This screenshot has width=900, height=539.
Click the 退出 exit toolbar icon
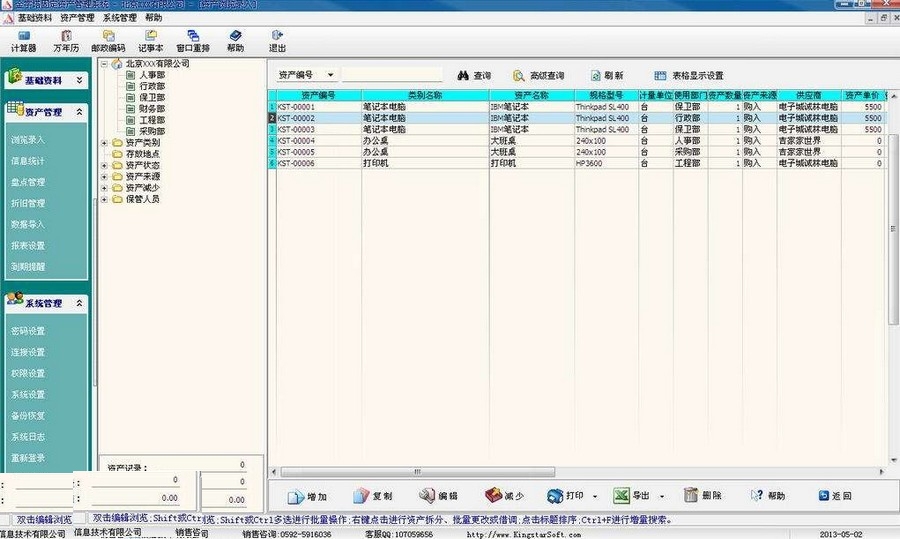point(277,41)
